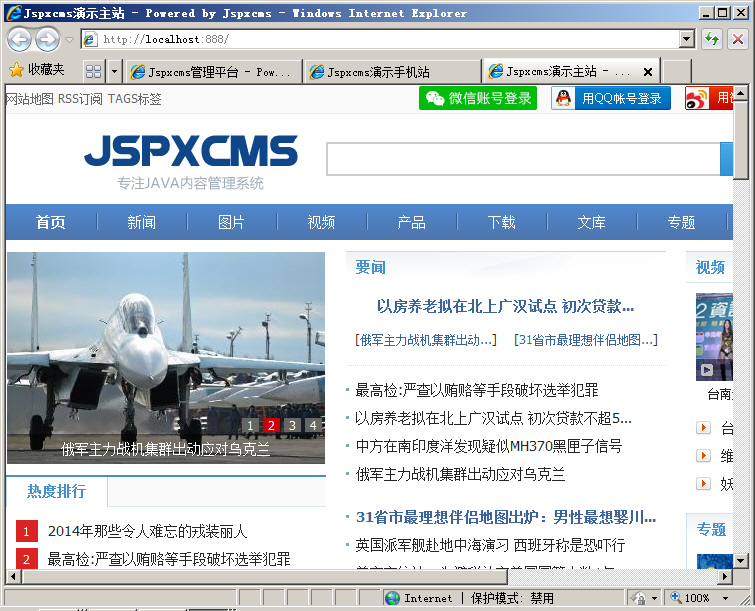The image size is (755, 611).
Task: Open the Favorites star button
Action: tap(17, 70)
